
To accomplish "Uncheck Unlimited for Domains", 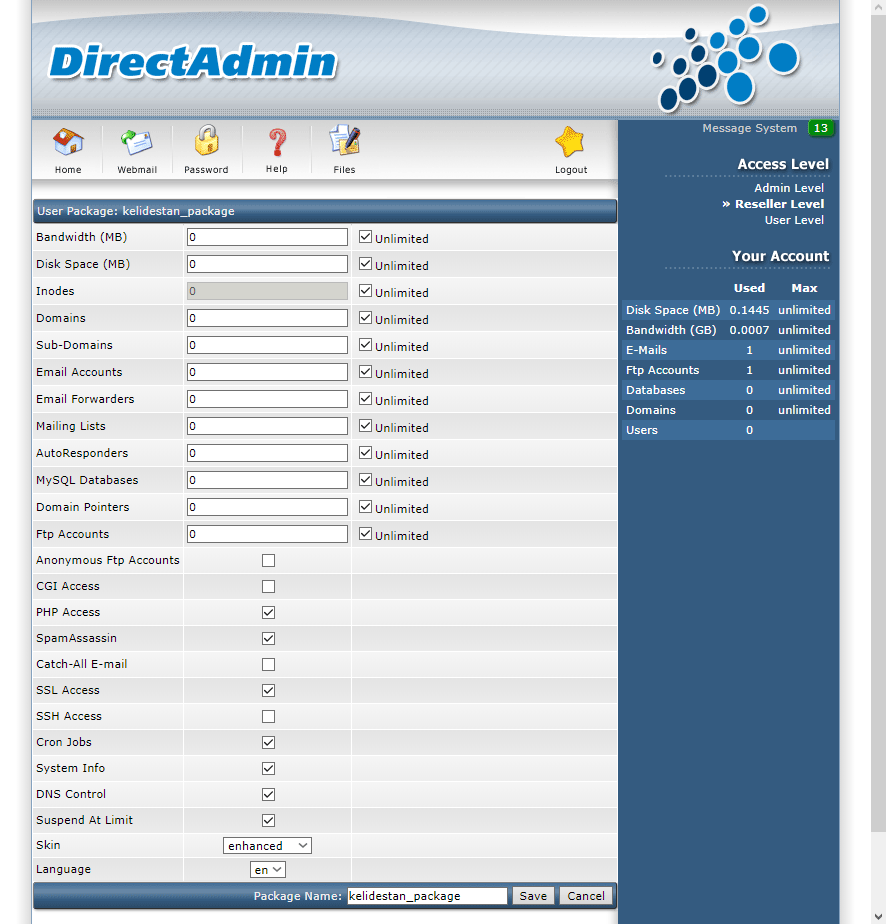I will [365, 318].
